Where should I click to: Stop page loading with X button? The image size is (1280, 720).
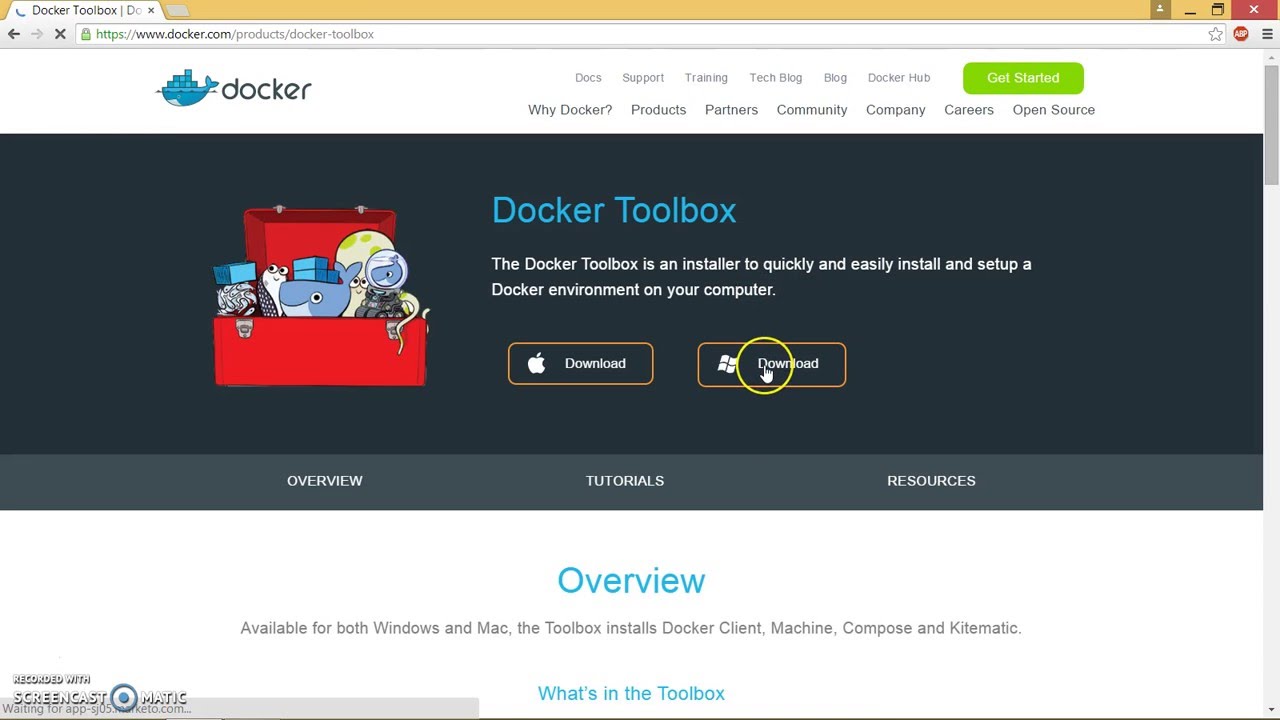click(60, 34)
